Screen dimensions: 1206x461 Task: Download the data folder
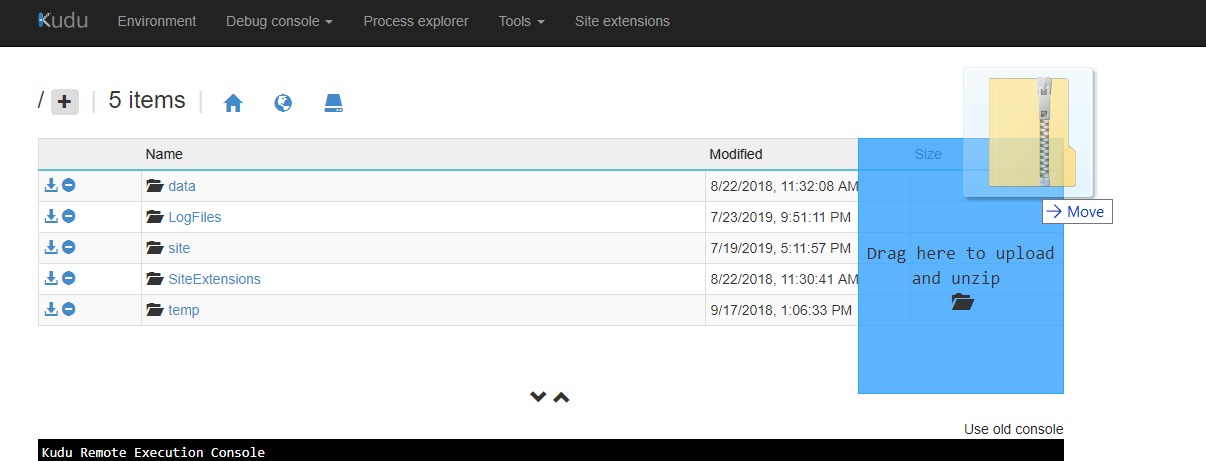(51, 185)
